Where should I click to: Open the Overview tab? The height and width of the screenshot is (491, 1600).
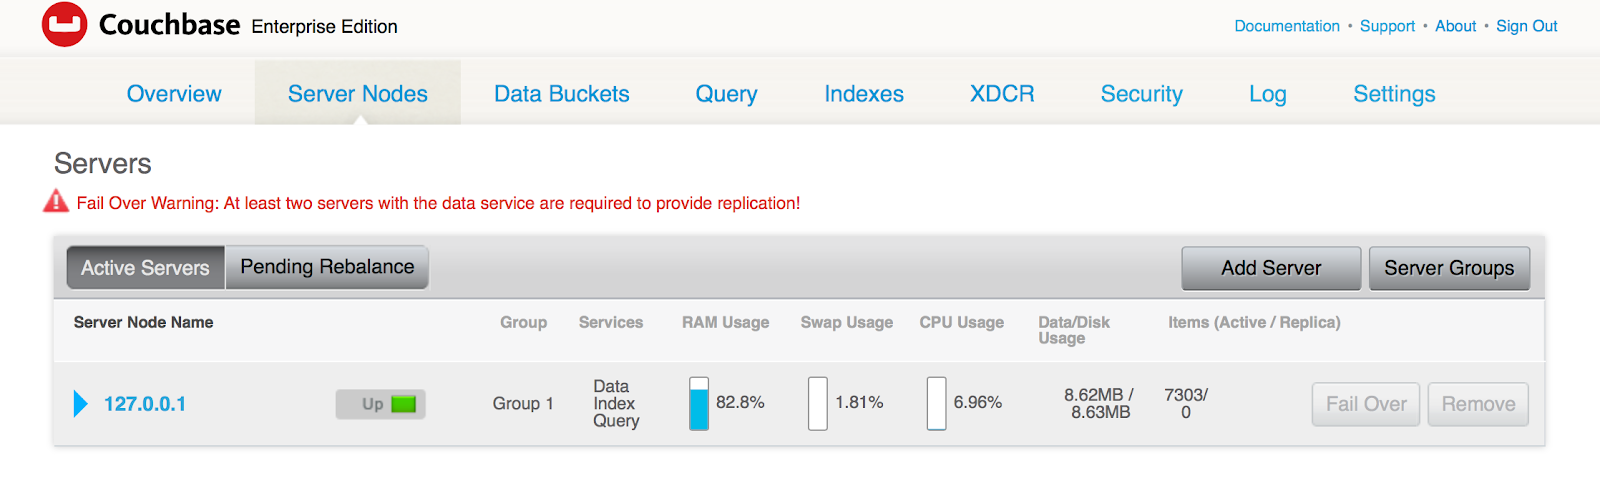(x=174, y=94)
